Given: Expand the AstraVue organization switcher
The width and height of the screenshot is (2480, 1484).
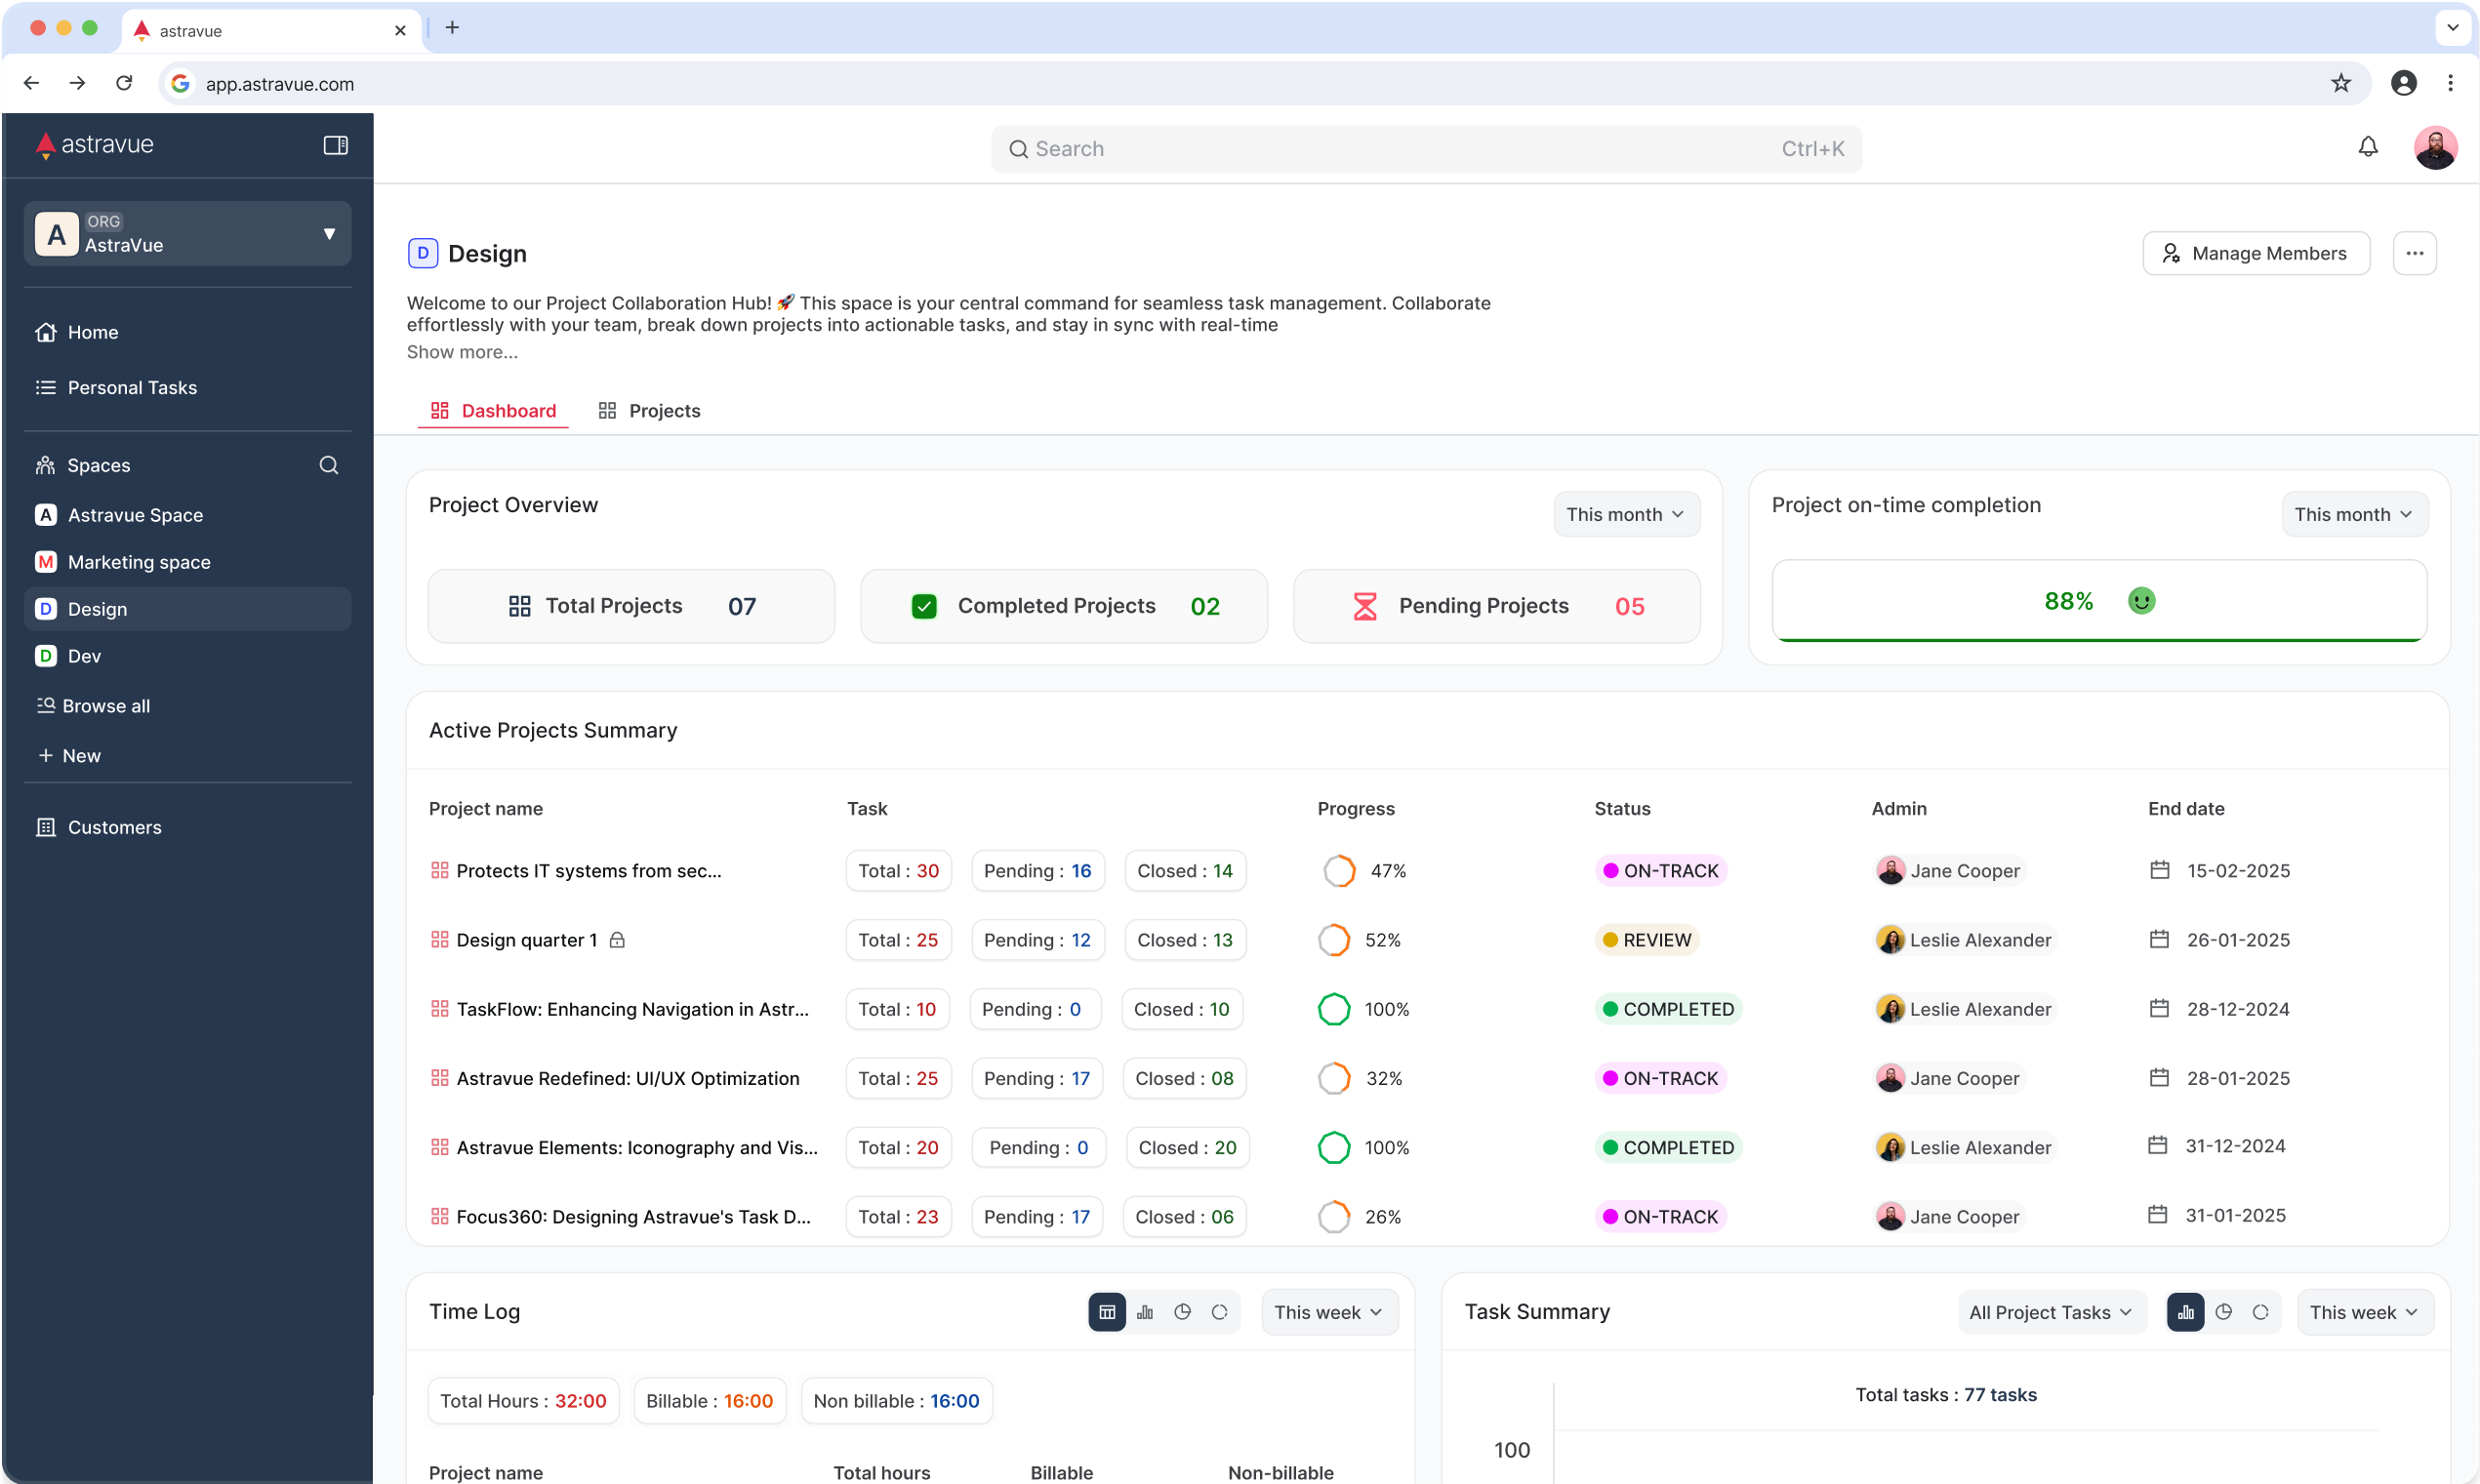Looking at the screenshot, I should [x=187, y=234].
